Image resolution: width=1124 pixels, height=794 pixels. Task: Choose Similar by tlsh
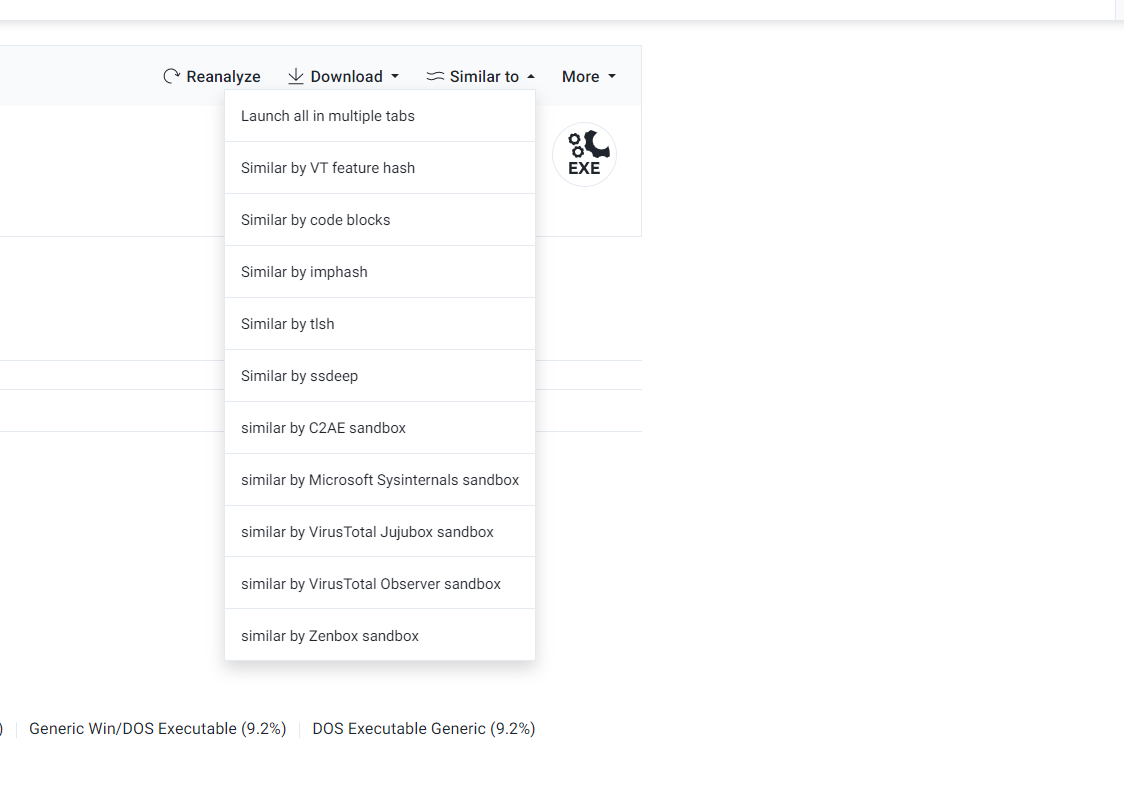click(288, 324)
